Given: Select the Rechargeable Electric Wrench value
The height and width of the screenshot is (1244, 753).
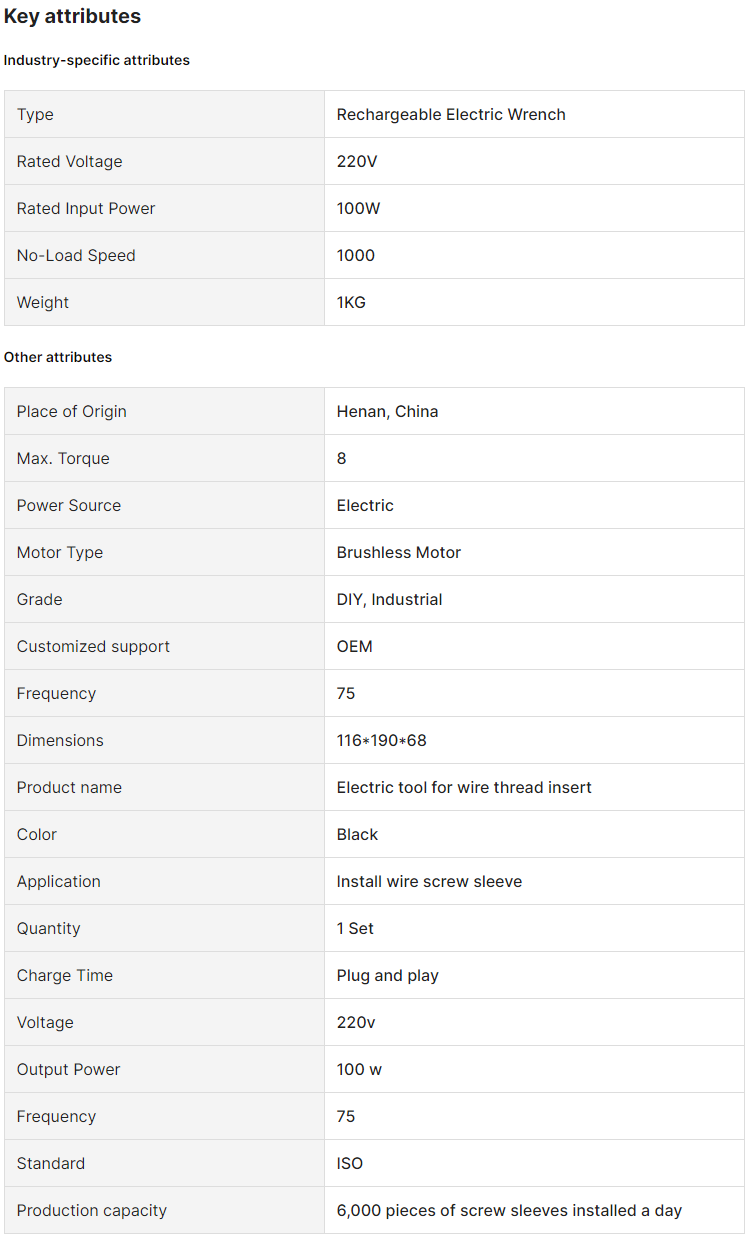Looking at the screenshot, I should [451, 114].
